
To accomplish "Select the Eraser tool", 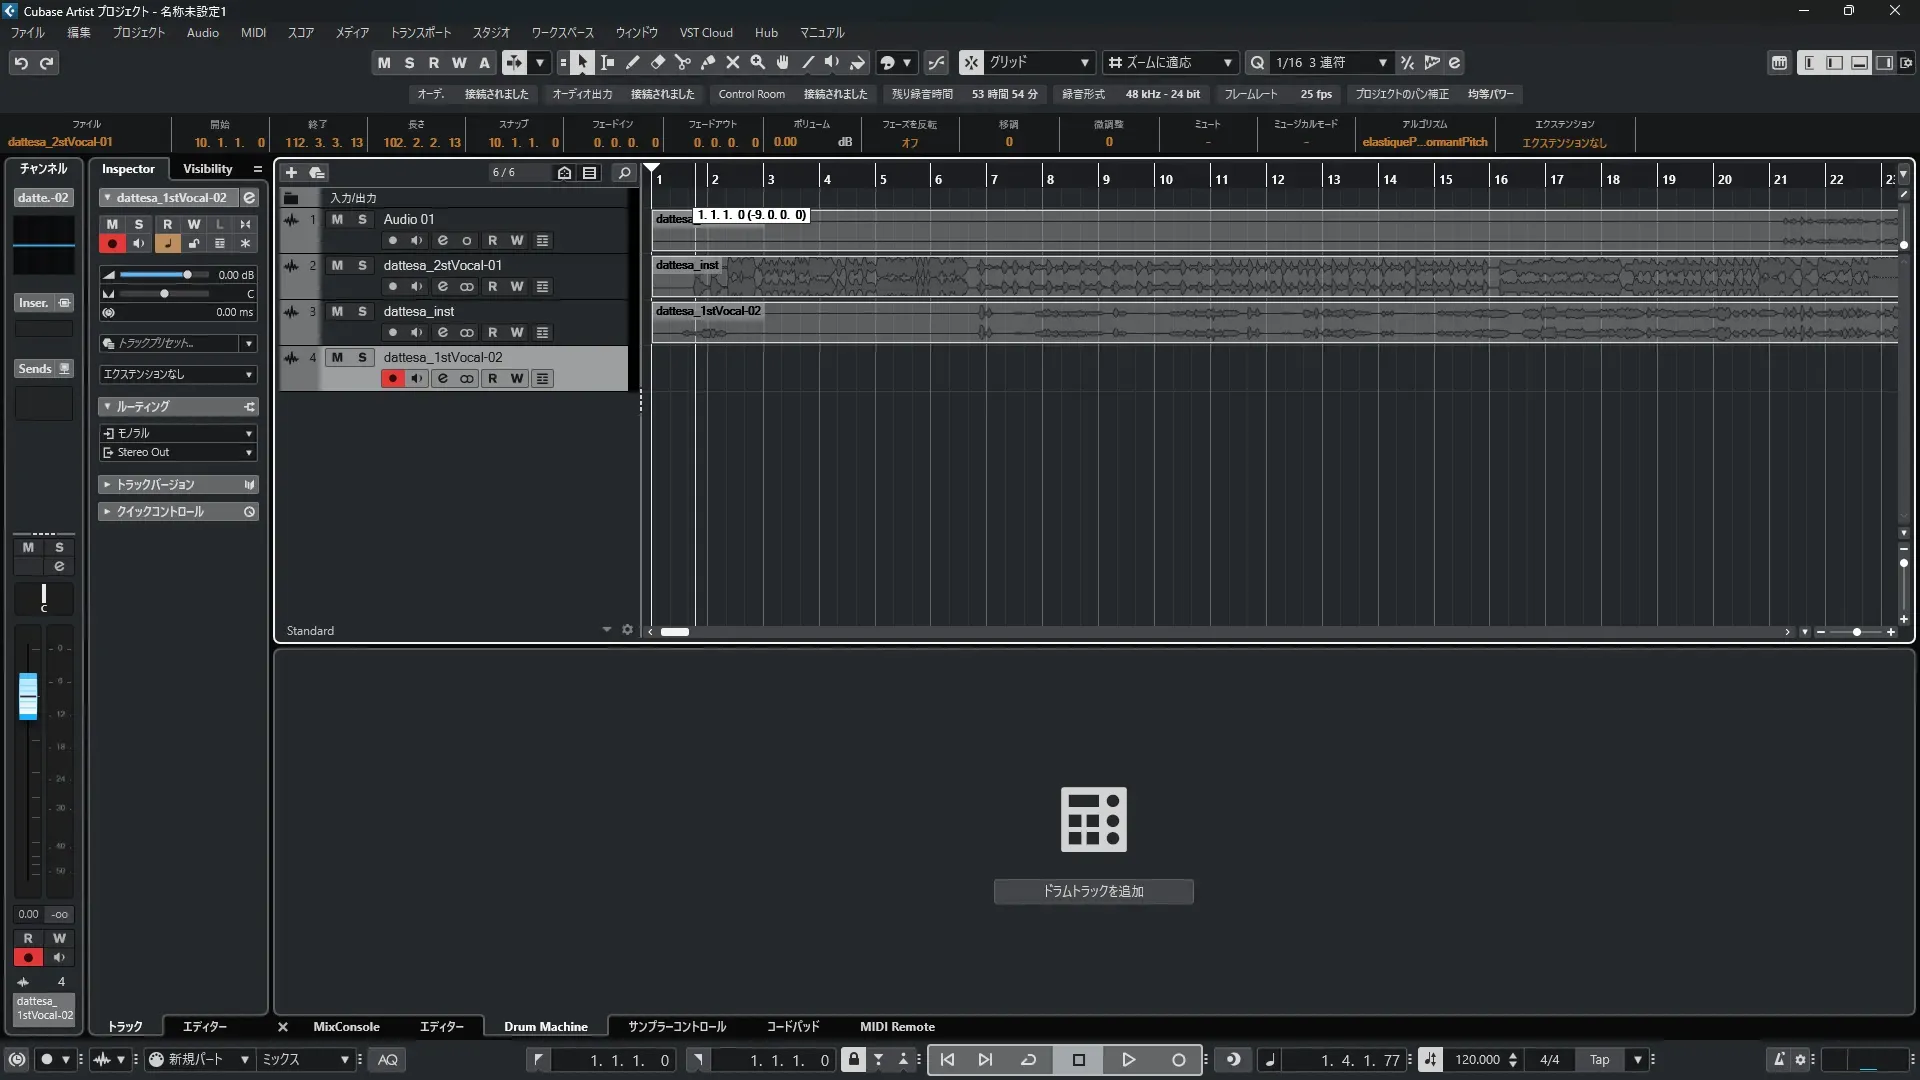I will tap(658, 63).
